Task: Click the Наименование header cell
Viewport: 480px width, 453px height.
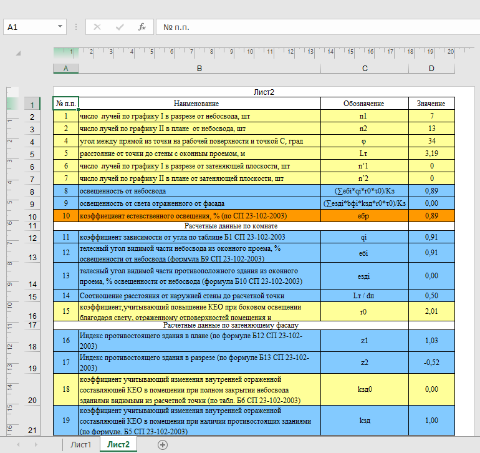Action: pyautogui.click(x=199, y=103)
